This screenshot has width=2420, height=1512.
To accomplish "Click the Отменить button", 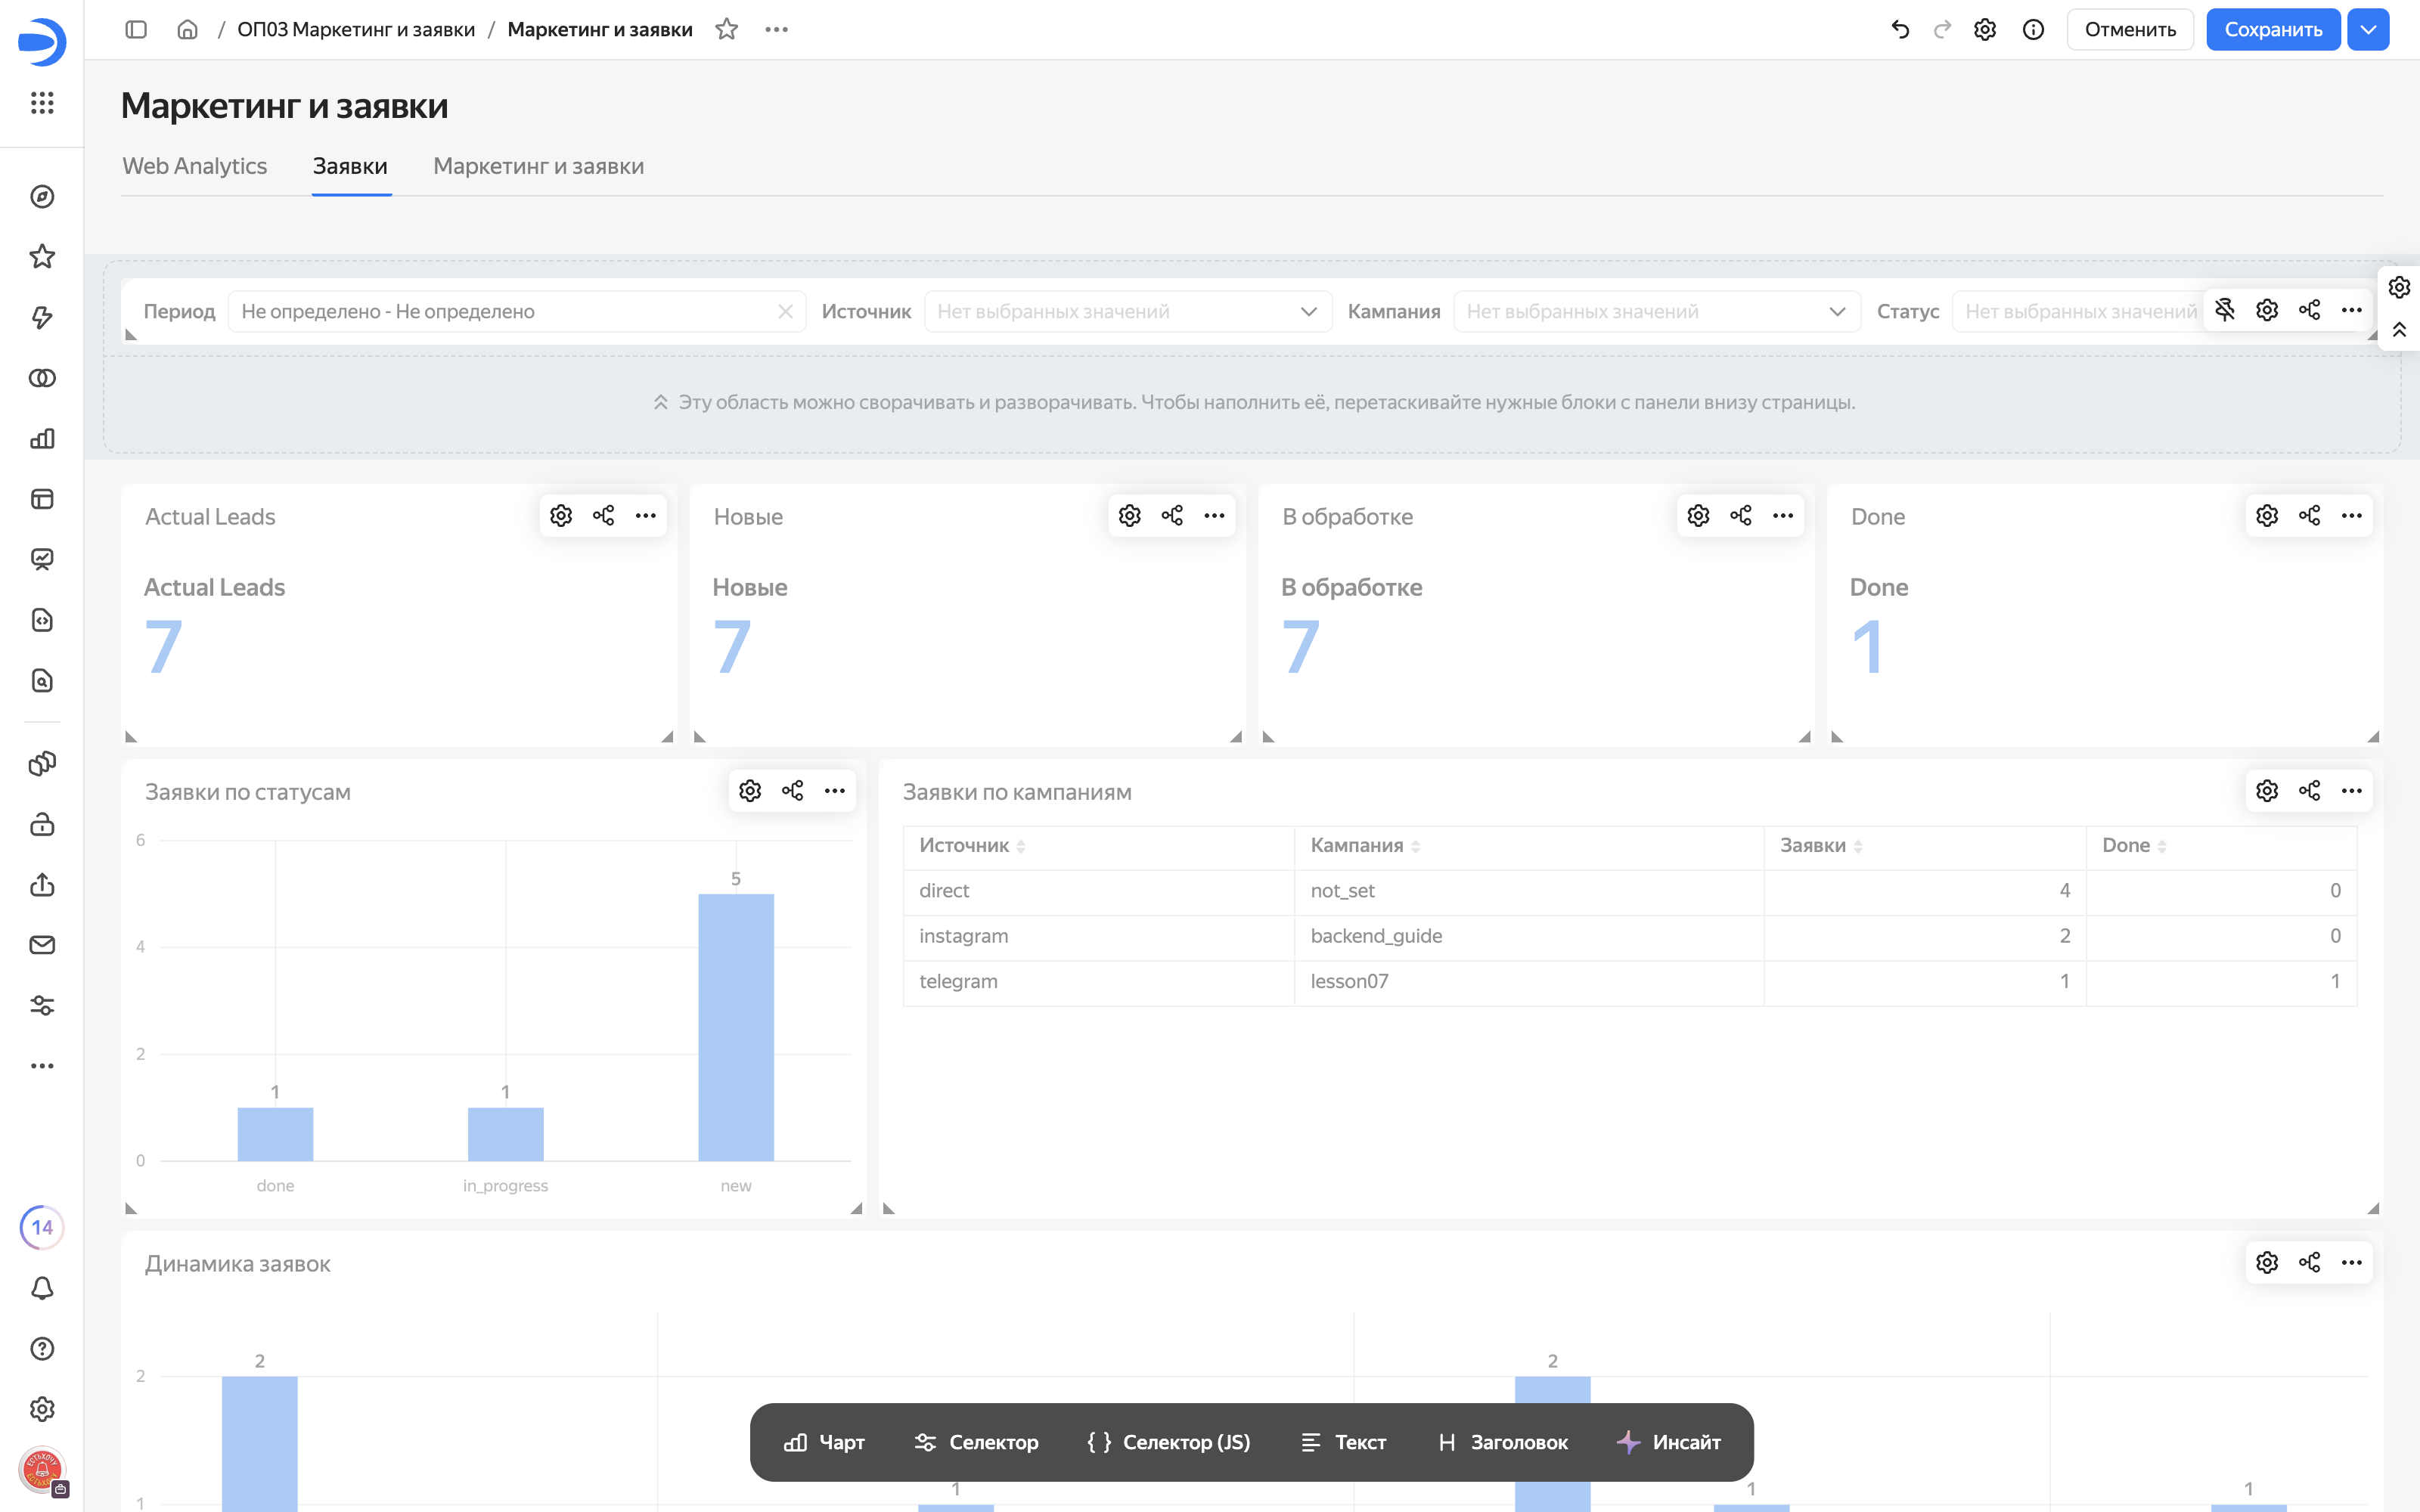I will point(2130,30).
